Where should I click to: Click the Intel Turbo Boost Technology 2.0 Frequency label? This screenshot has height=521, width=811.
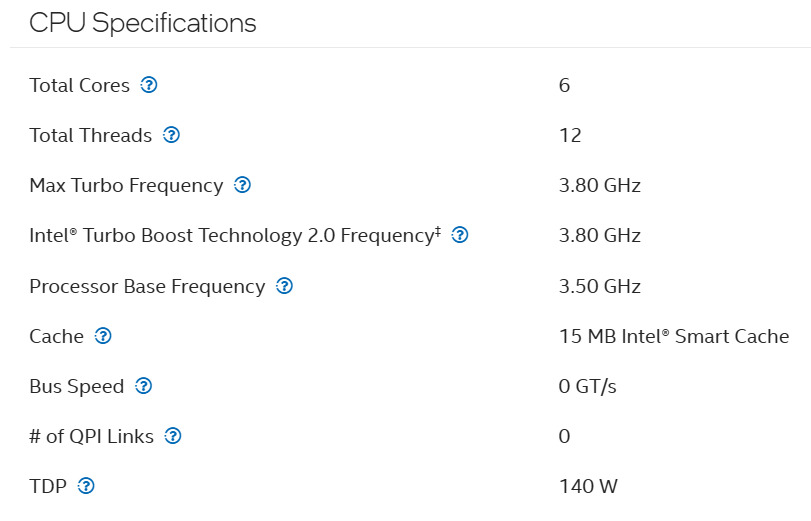(235, 235)
